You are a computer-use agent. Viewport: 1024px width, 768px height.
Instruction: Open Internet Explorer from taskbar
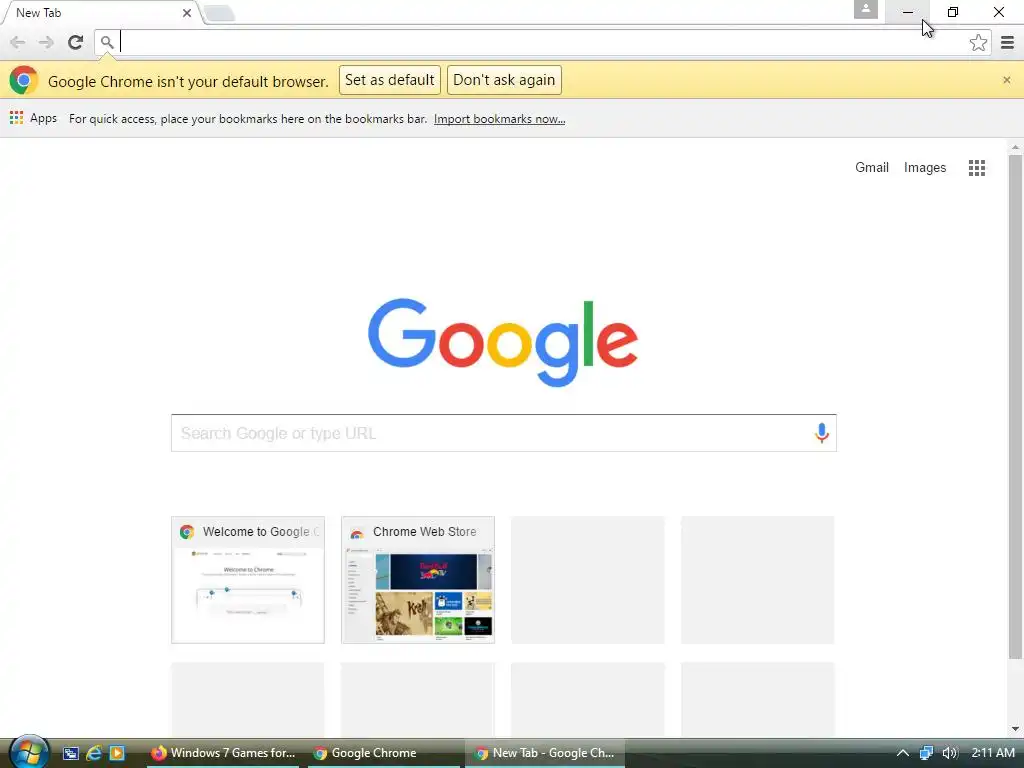tap(93, 753)
